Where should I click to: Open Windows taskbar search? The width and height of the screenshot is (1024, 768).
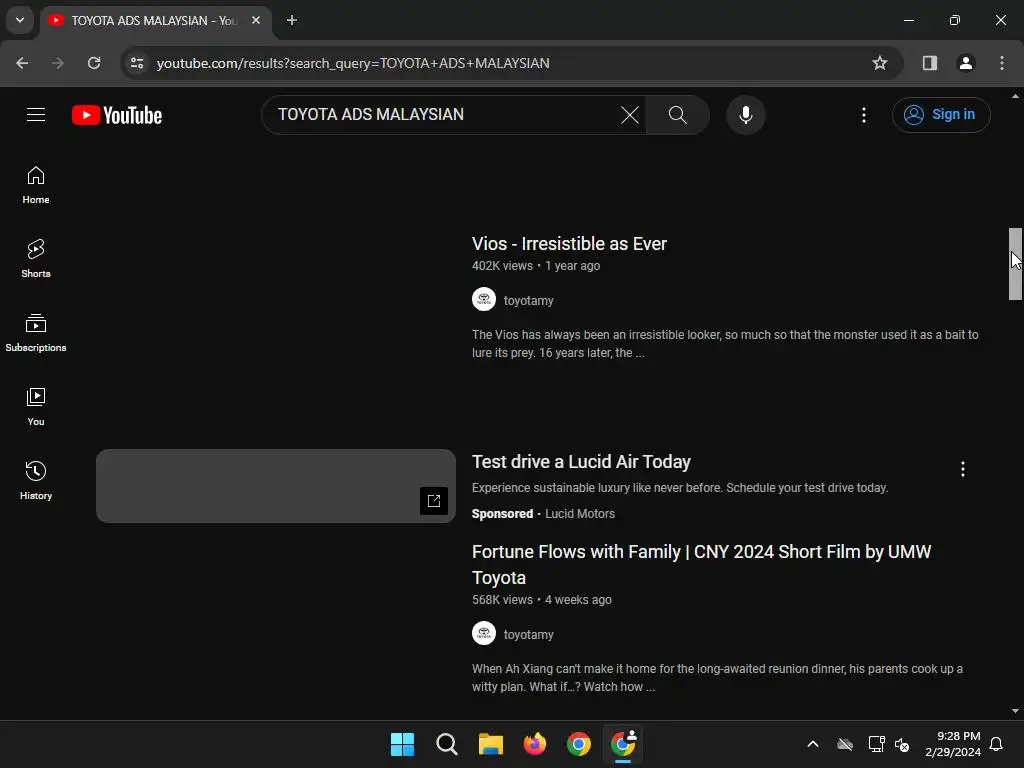(x=447, y=744)
